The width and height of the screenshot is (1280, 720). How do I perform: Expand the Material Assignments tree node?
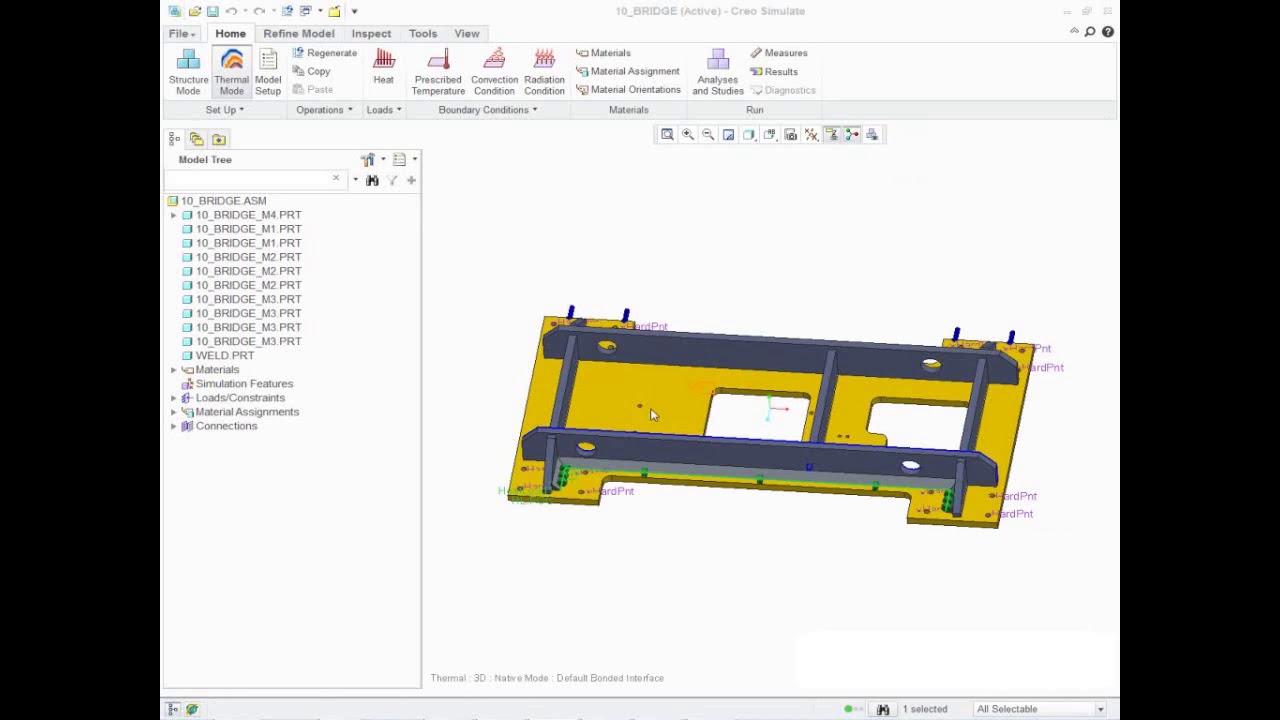174,412
